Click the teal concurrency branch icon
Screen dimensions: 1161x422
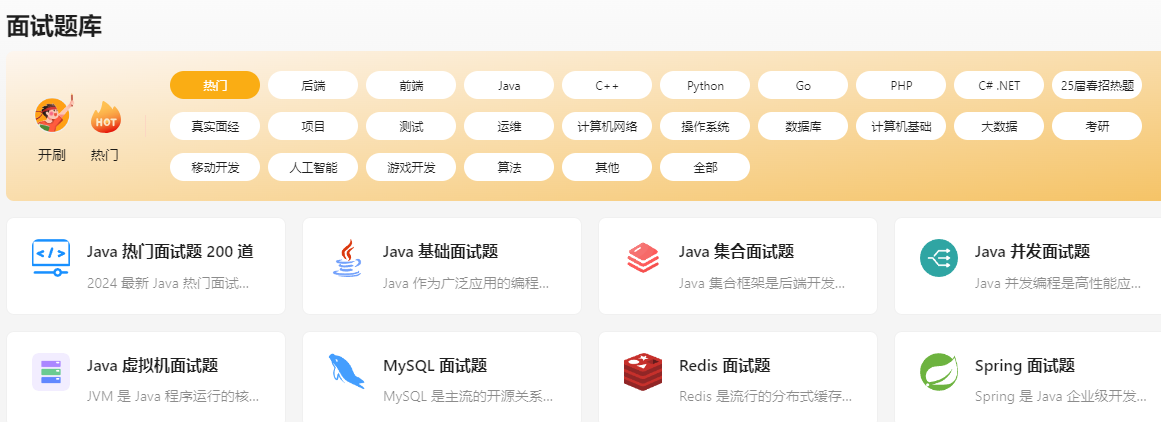939,258
